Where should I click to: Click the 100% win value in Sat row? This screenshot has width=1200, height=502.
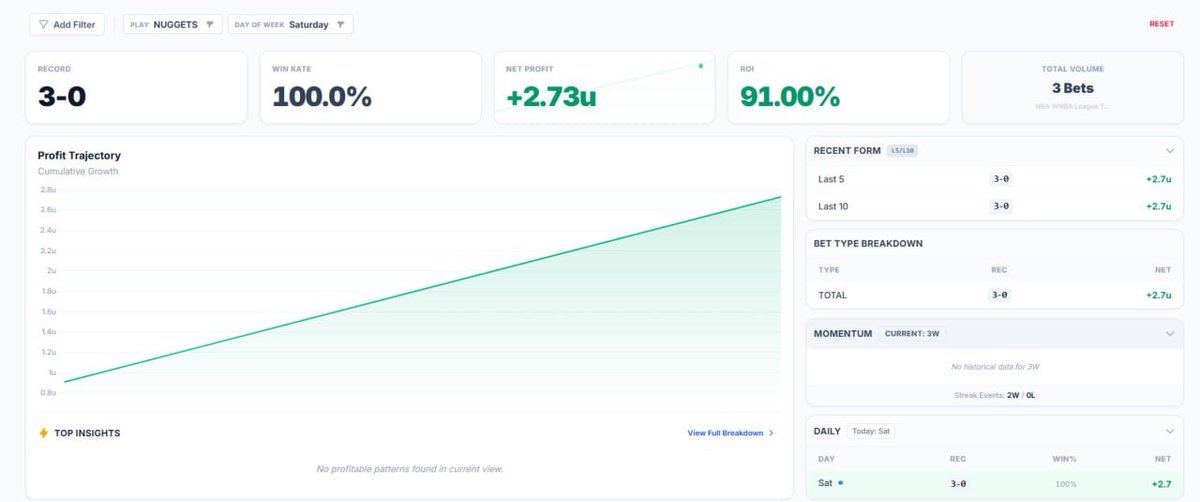1066,483
